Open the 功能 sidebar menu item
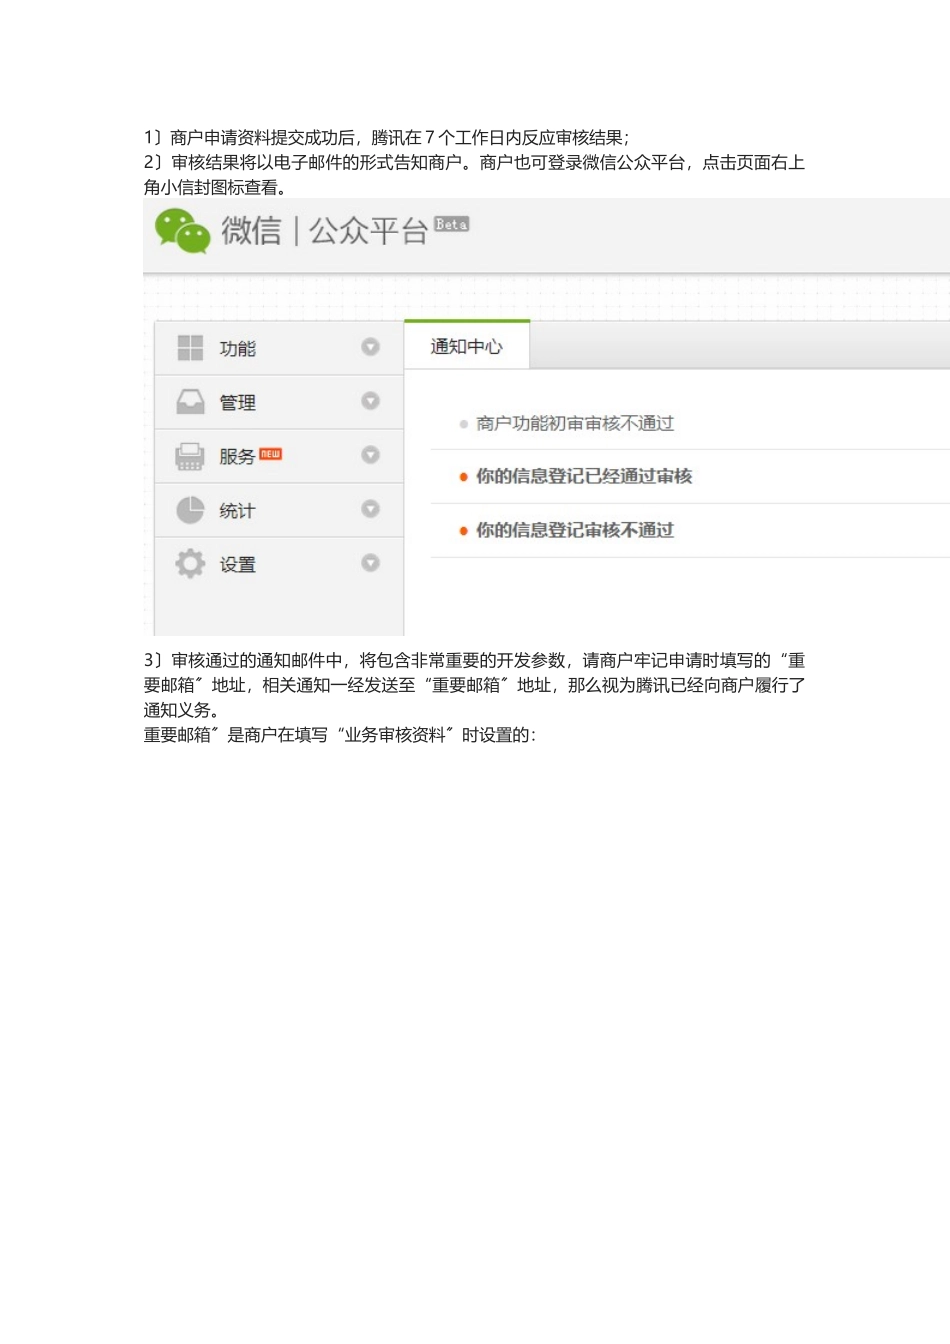Screen dimensions: 950x1344 pyautogui.click(x=279, y=348)
